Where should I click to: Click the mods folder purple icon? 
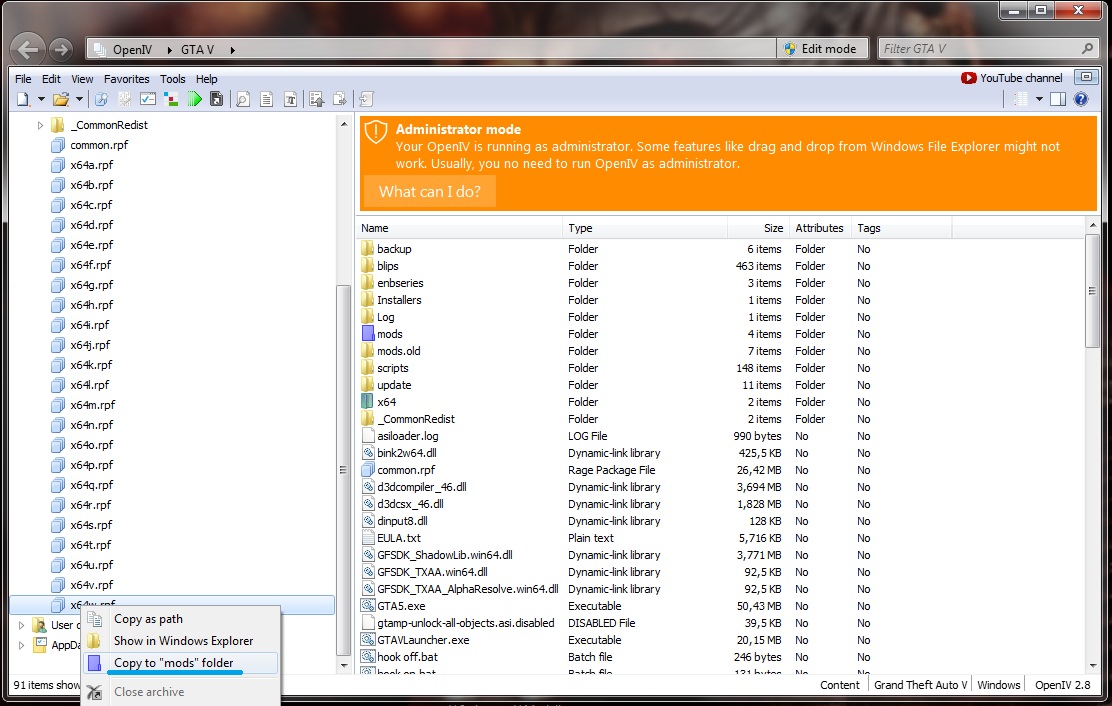(367, 333)
